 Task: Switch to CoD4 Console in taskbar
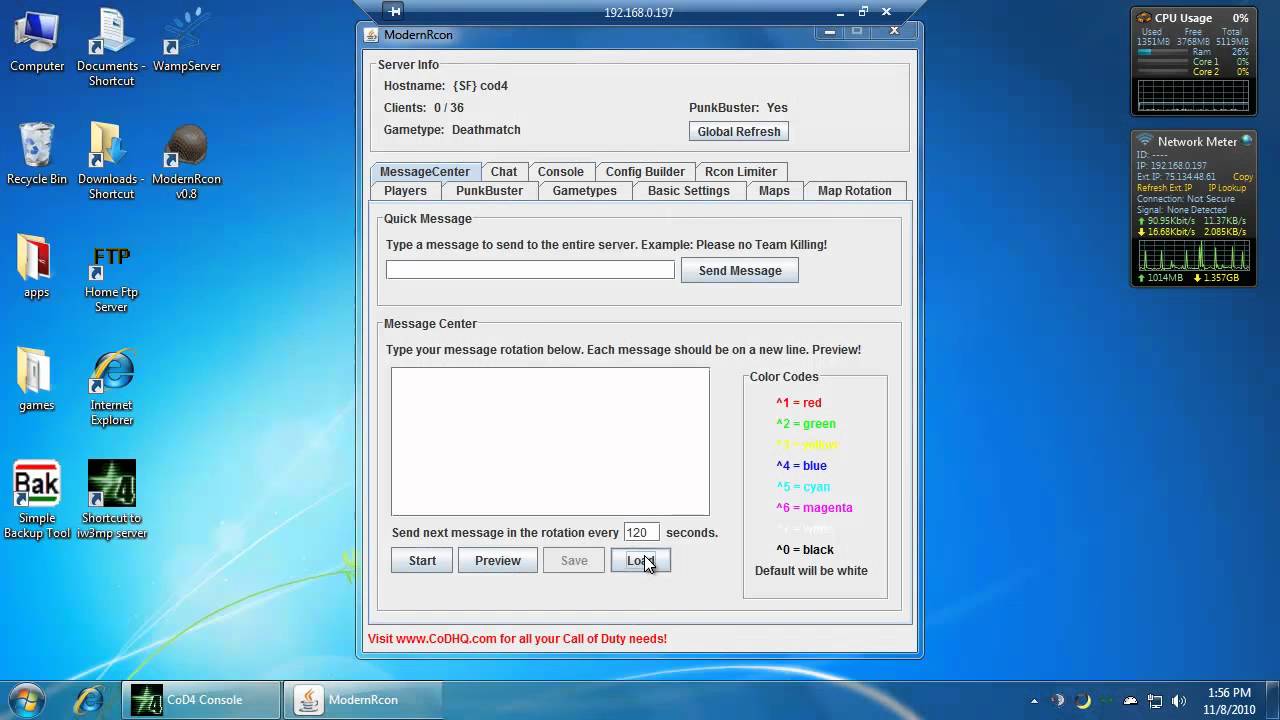(x=200, y=699)
